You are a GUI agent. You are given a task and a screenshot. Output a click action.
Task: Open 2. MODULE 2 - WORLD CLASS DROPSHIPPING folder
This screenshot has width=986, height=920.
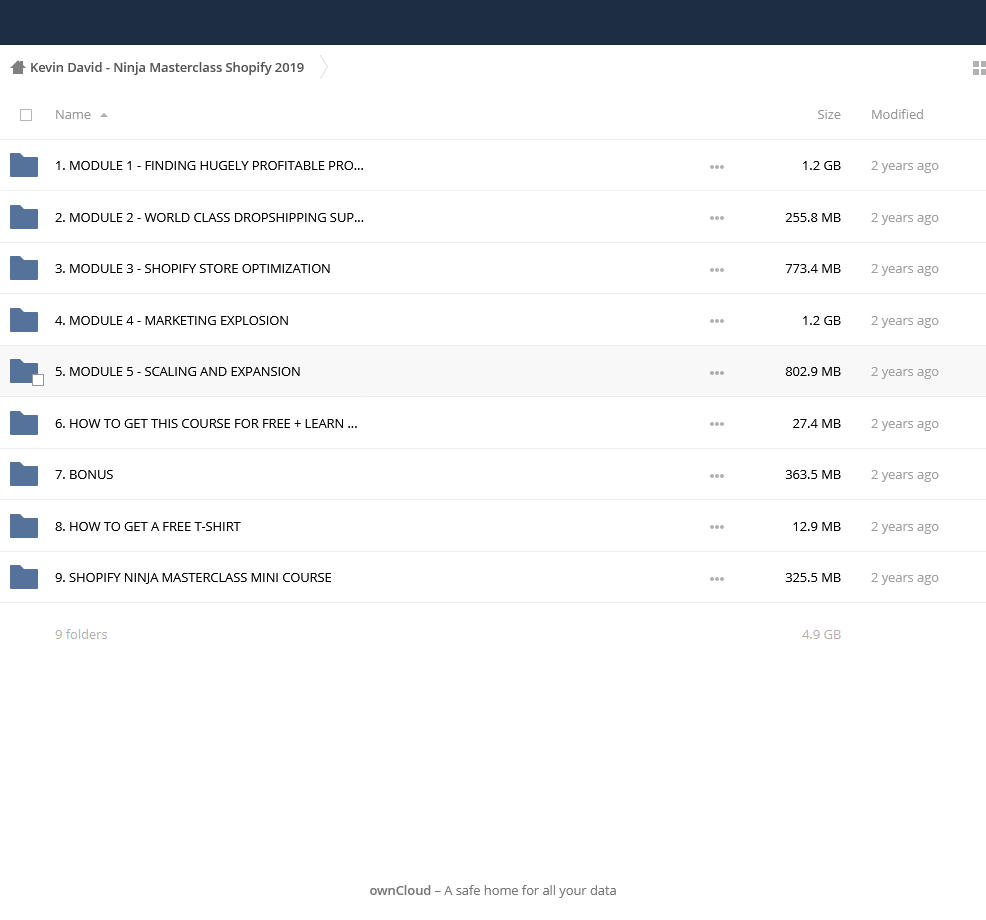[x=209, y=217]
